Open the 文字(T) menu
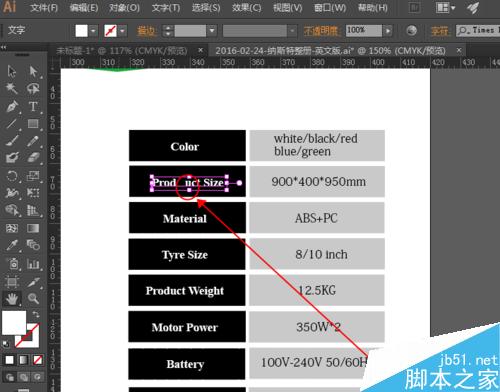500x392 pixels. [166, 8]
